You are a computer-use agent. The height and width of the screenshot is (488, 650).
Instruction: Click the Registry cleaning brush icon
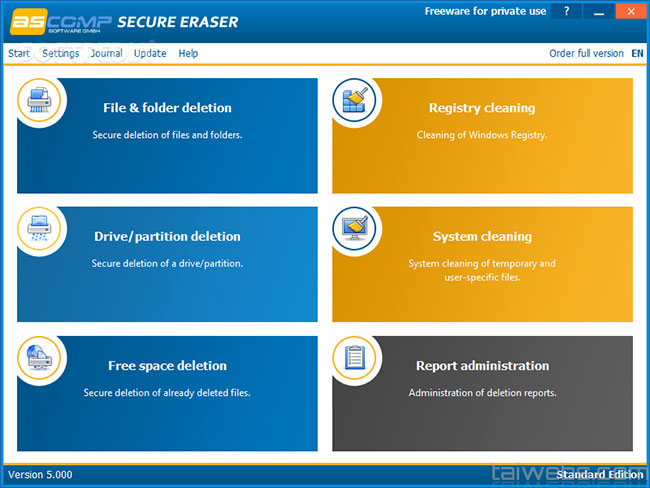tap(355, 100)
